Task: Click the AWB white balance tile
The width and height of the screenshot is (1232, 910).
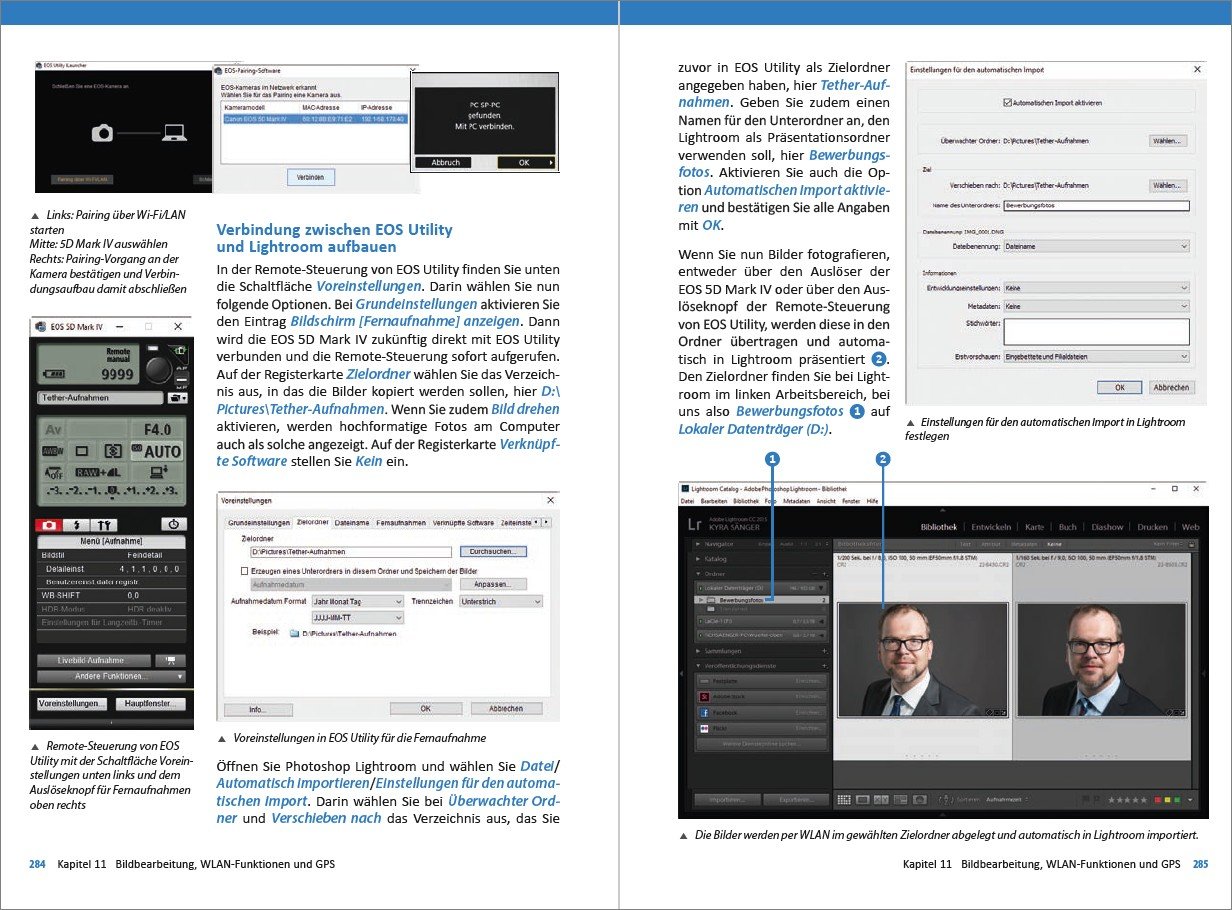Action: pos(52,450)
